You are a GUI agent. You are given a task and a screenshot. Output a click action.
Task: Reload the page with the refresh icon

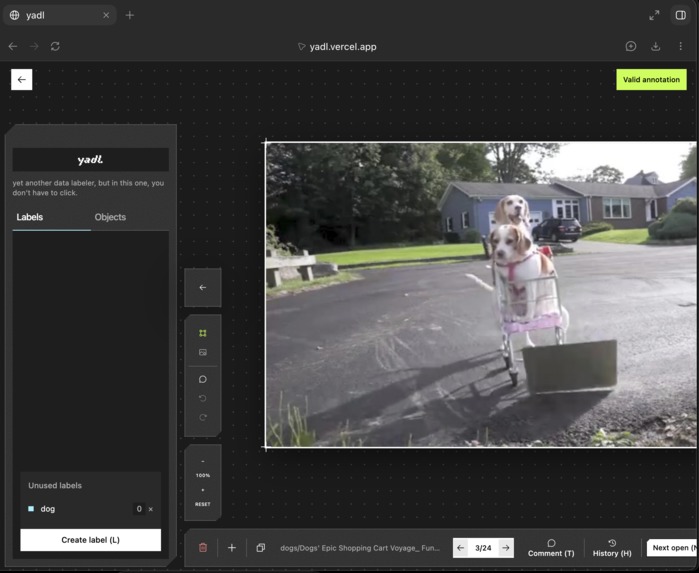coord(55,46)
